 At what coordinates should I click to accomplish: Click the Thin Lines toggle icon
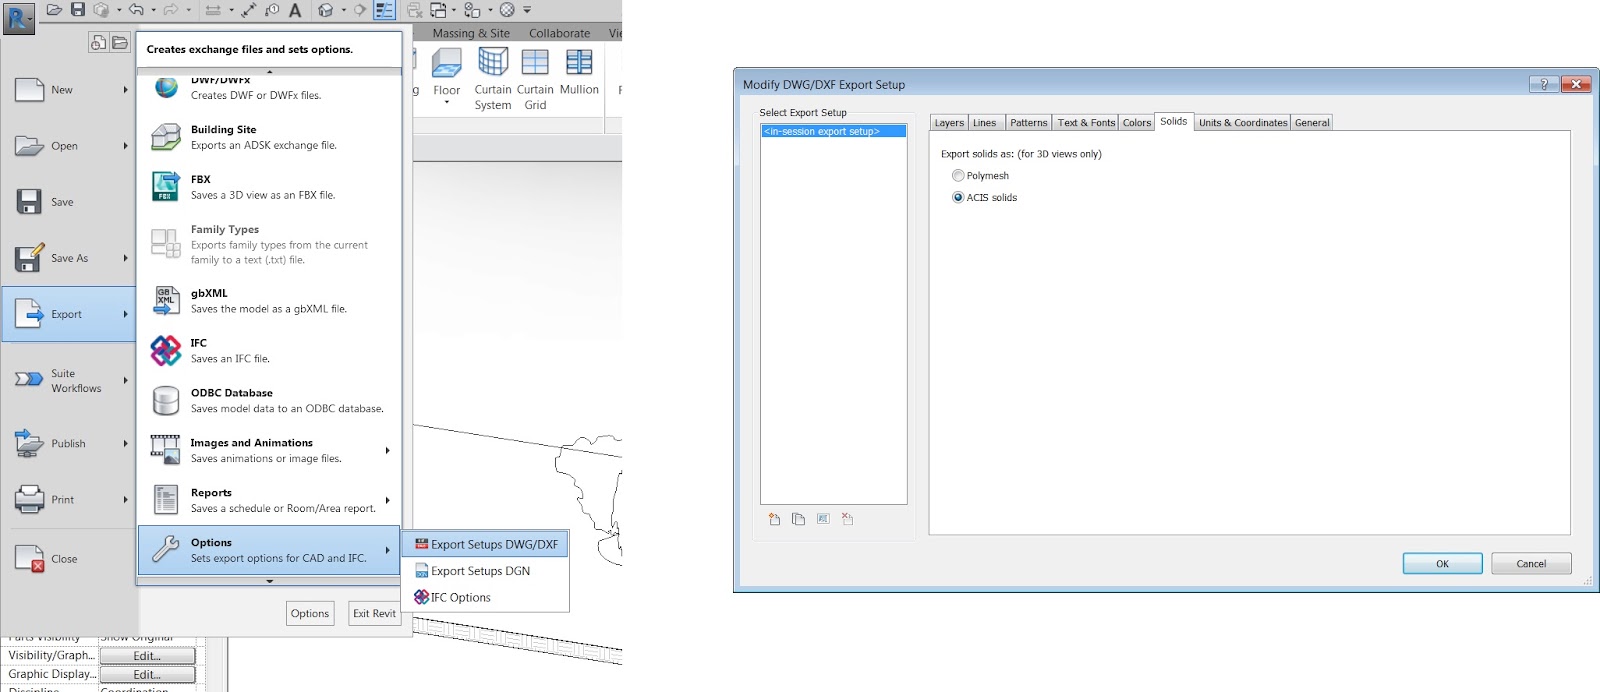[384, 10]
